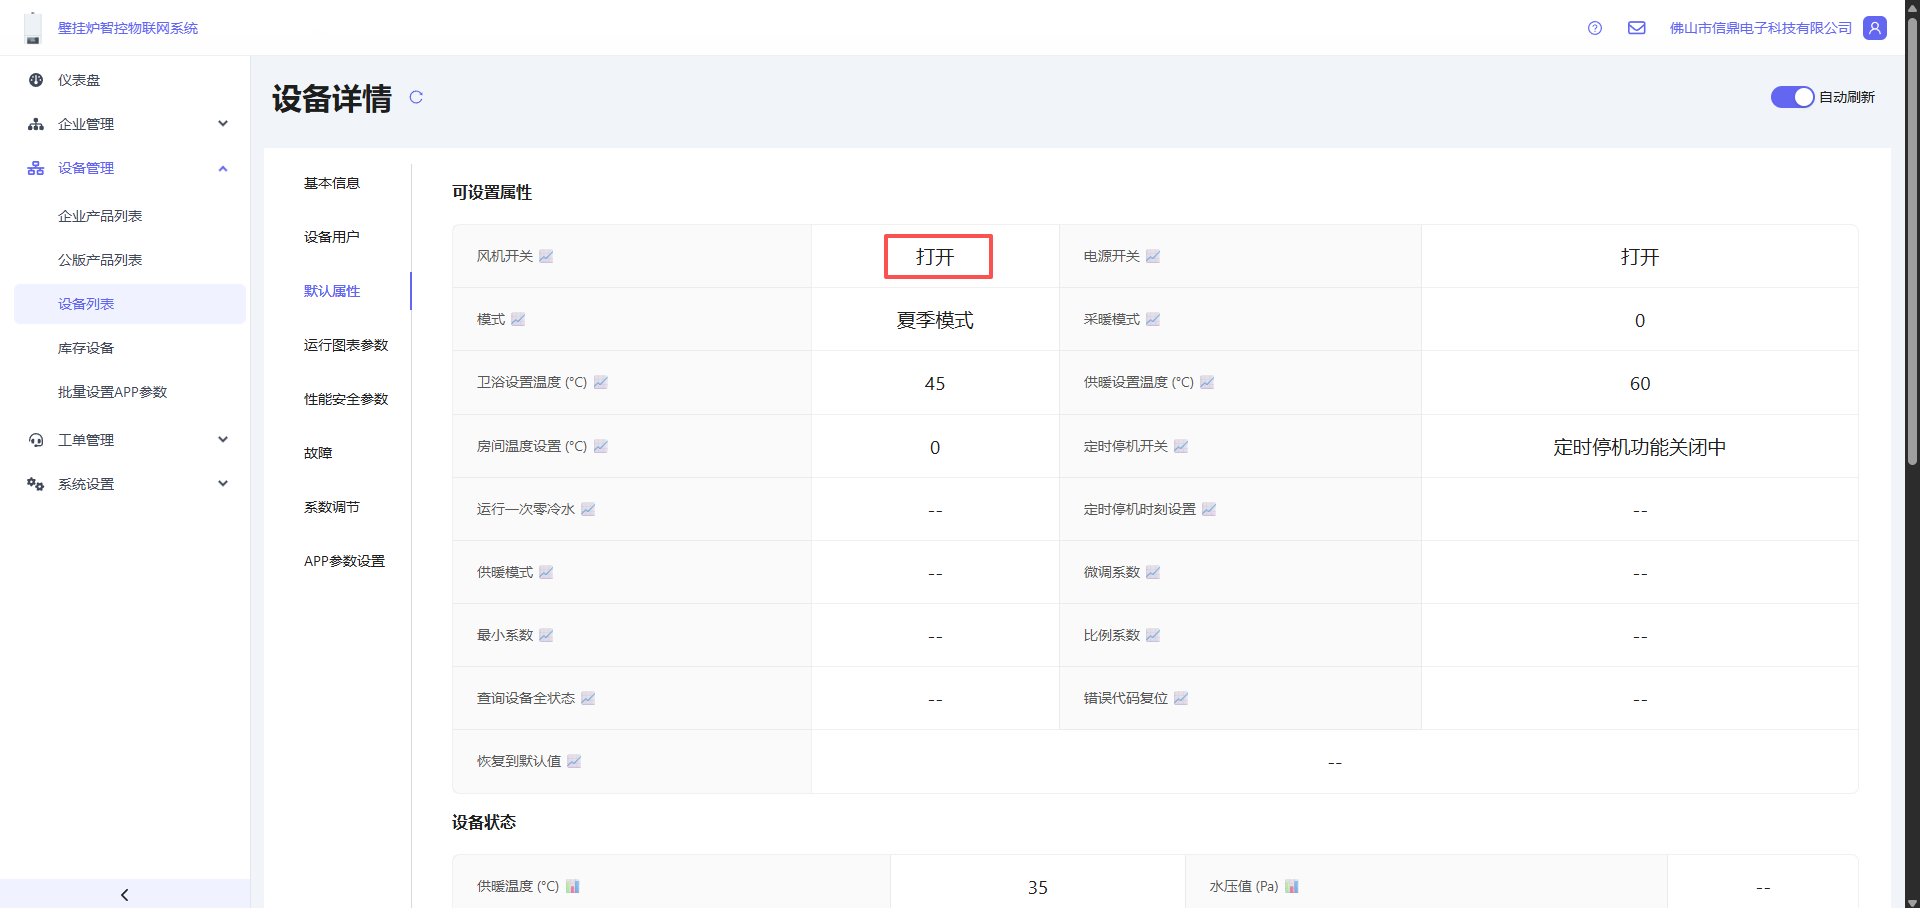Click the refresh icon beside 设备详情
The width and height of the screenshot is (1920, 908).
(416, 97)
